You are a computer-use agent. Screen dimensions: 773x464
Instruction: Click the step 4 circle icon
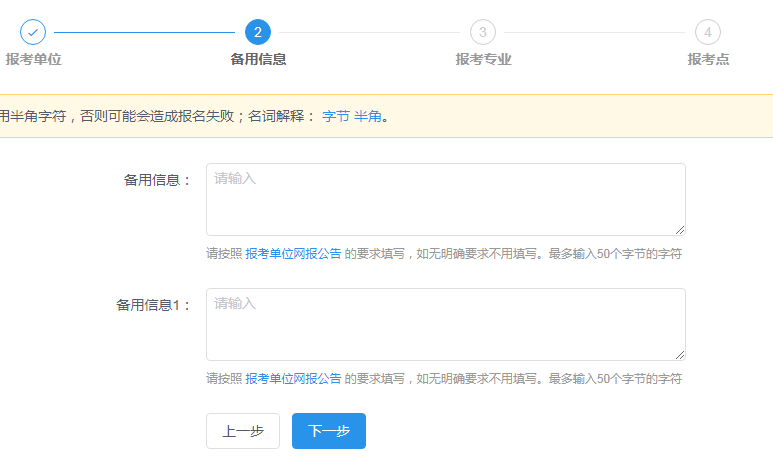click(708, 32)
